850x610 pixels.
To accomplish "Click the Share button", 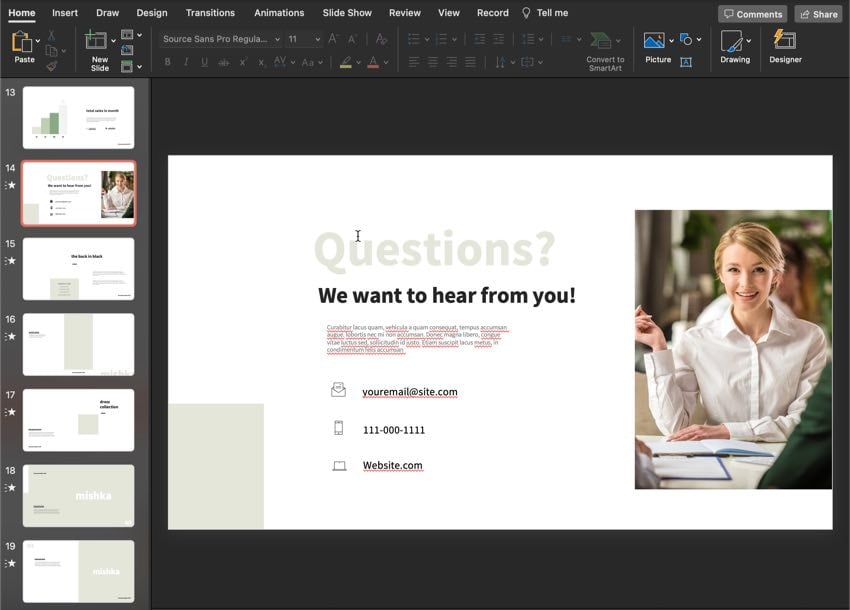I will click(818, 14).
